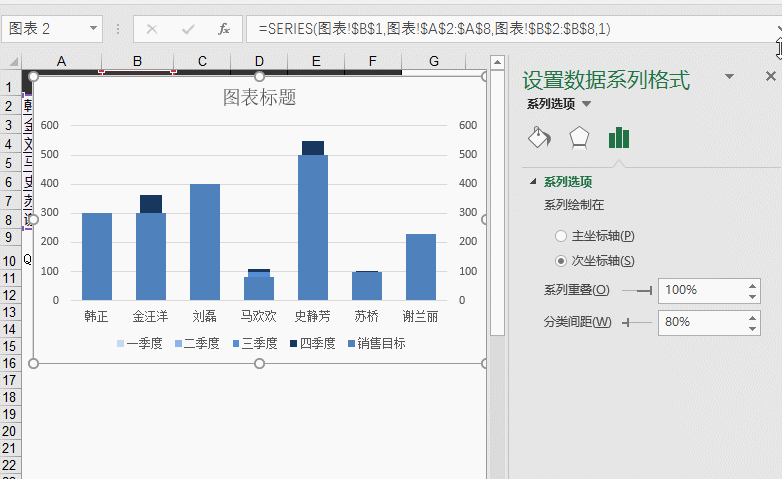This screenshot has height=479, width=782.
Task: Open the 系列选项 dropdown under pane title
Action: (x=586, y=104)
